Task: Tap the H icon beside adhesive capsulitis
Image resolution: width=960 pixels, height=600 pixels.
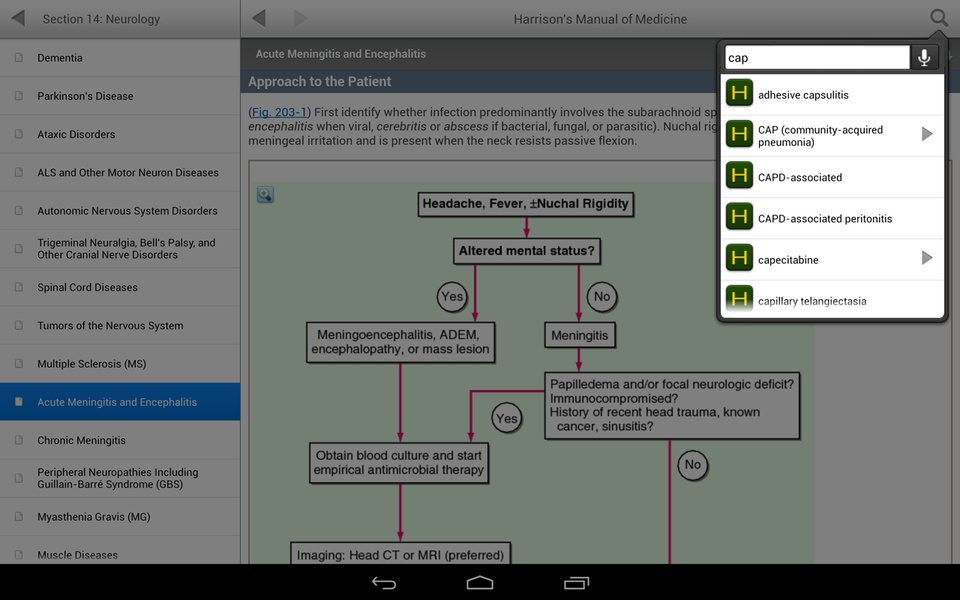Action: 739,93
